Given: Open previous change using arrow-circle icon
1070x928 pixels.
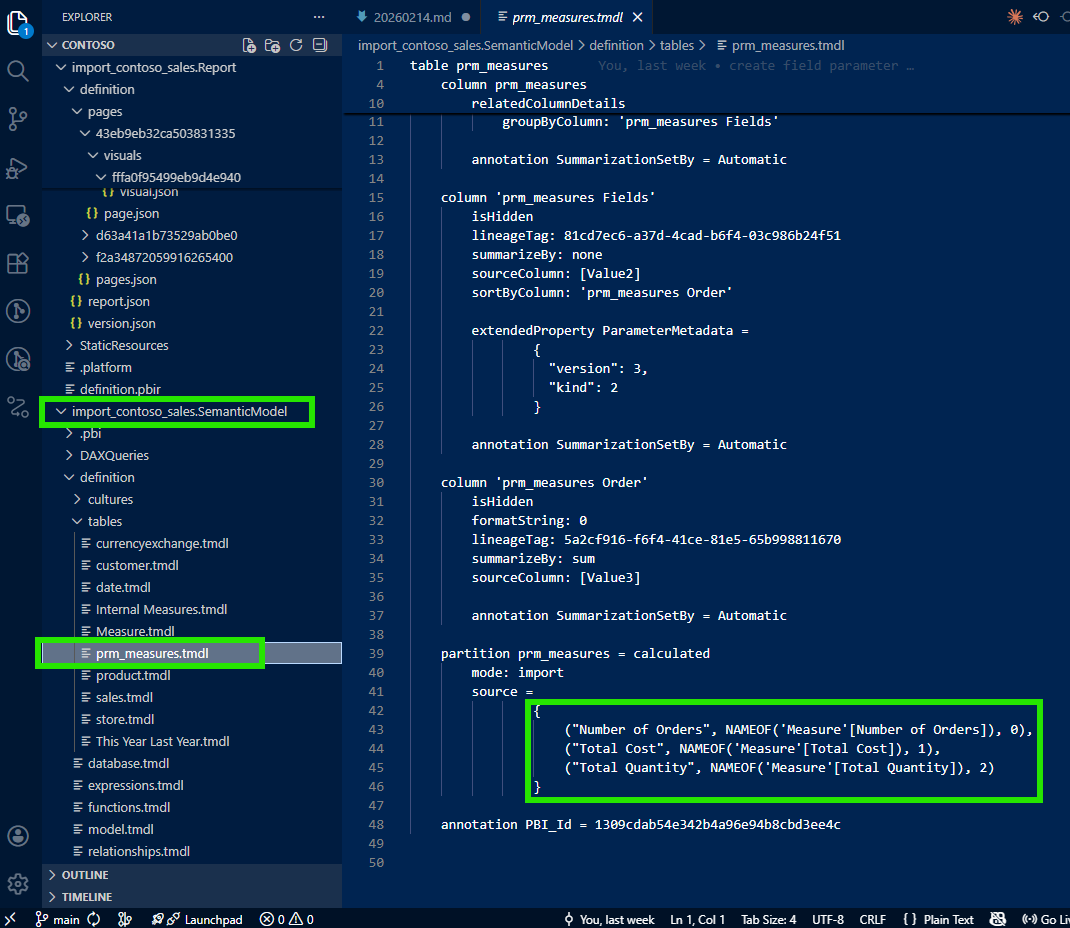Looking at the screenshot, I should click(x=1041, y=16).
